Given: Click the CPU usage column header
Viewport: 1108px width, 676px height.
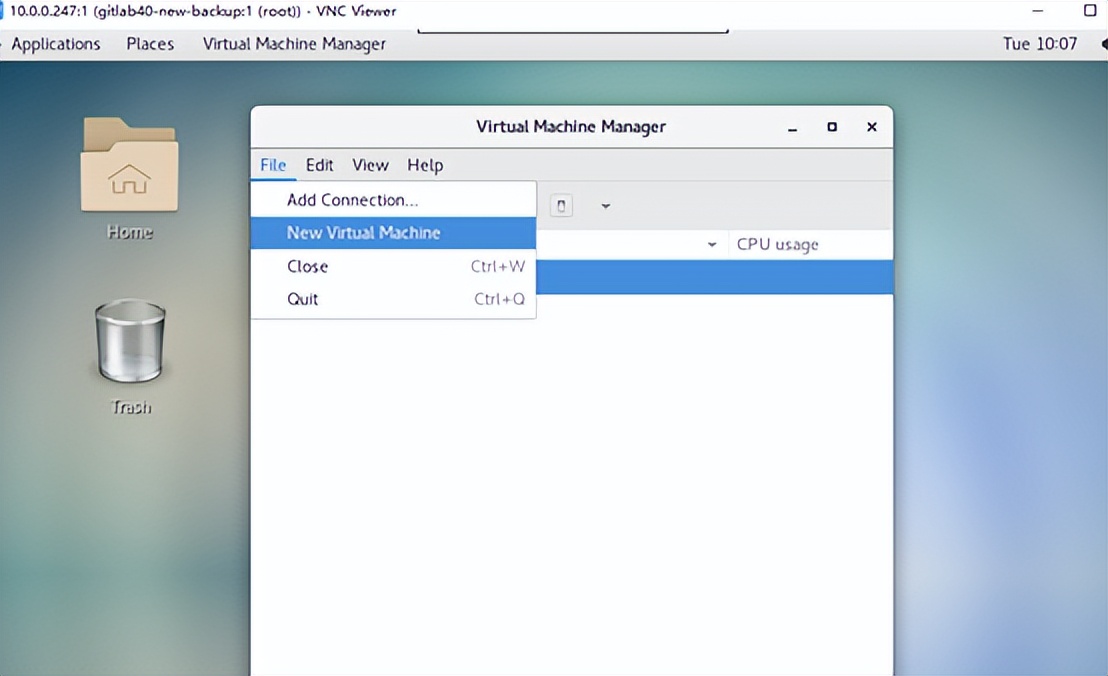Looking at the screenshot, I should click(777, 244).
